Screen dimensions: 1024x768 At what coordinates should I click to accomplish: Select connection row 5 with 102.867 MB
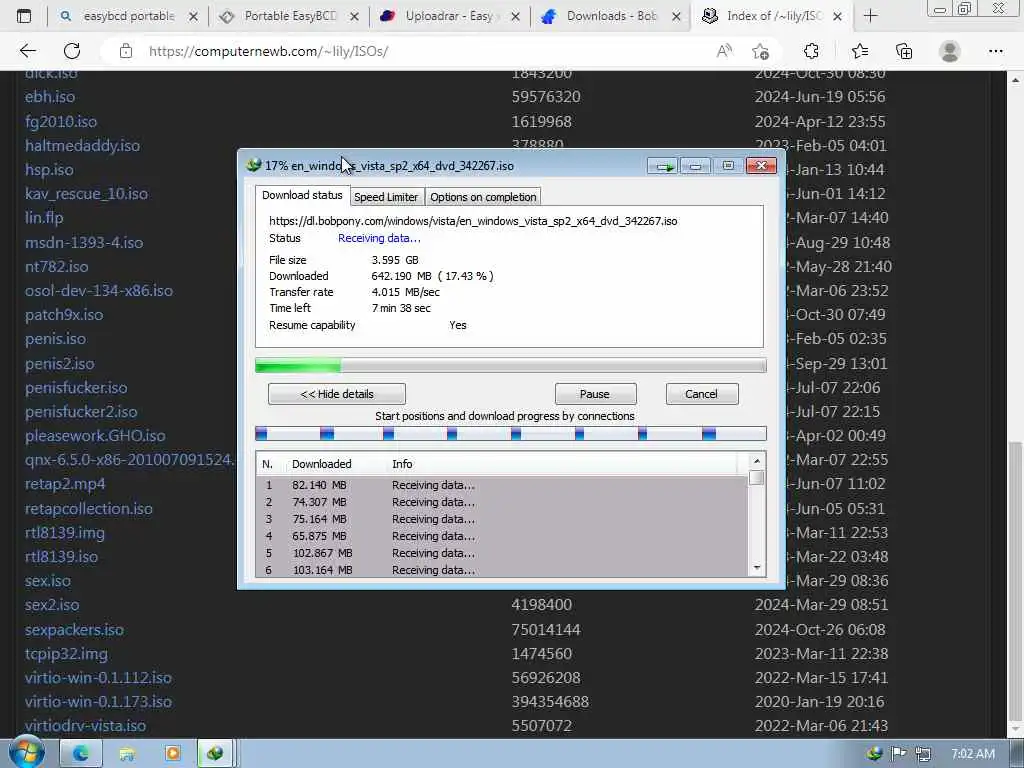[x=502, y=553]
